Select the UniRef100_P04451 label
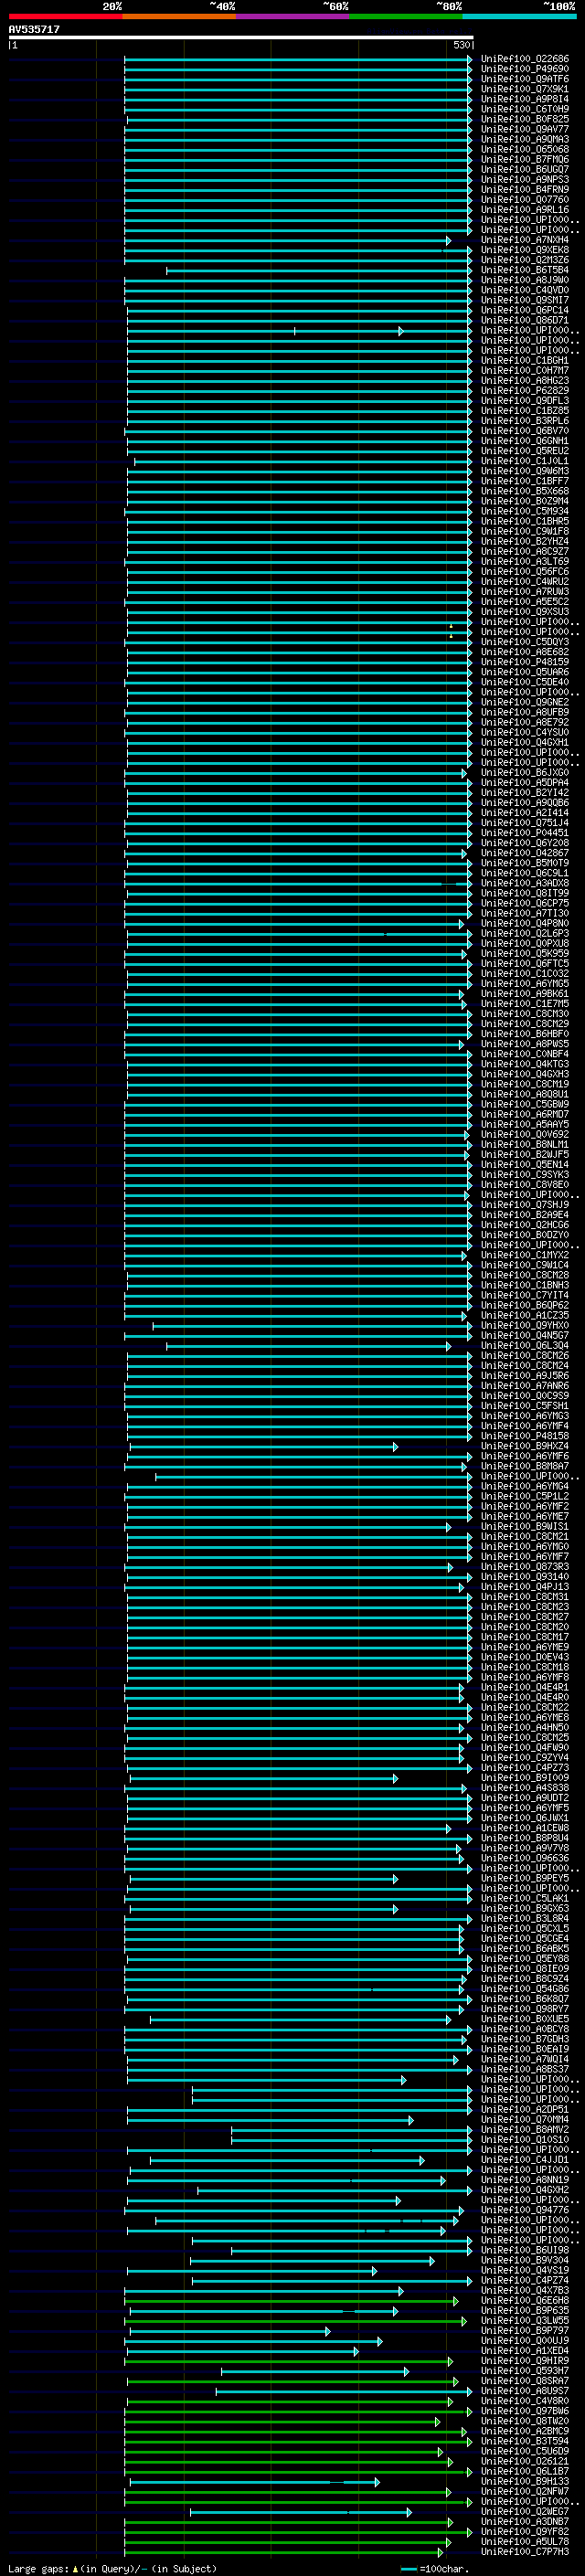Screen dimensions: 585x2576 coord(525,833)
